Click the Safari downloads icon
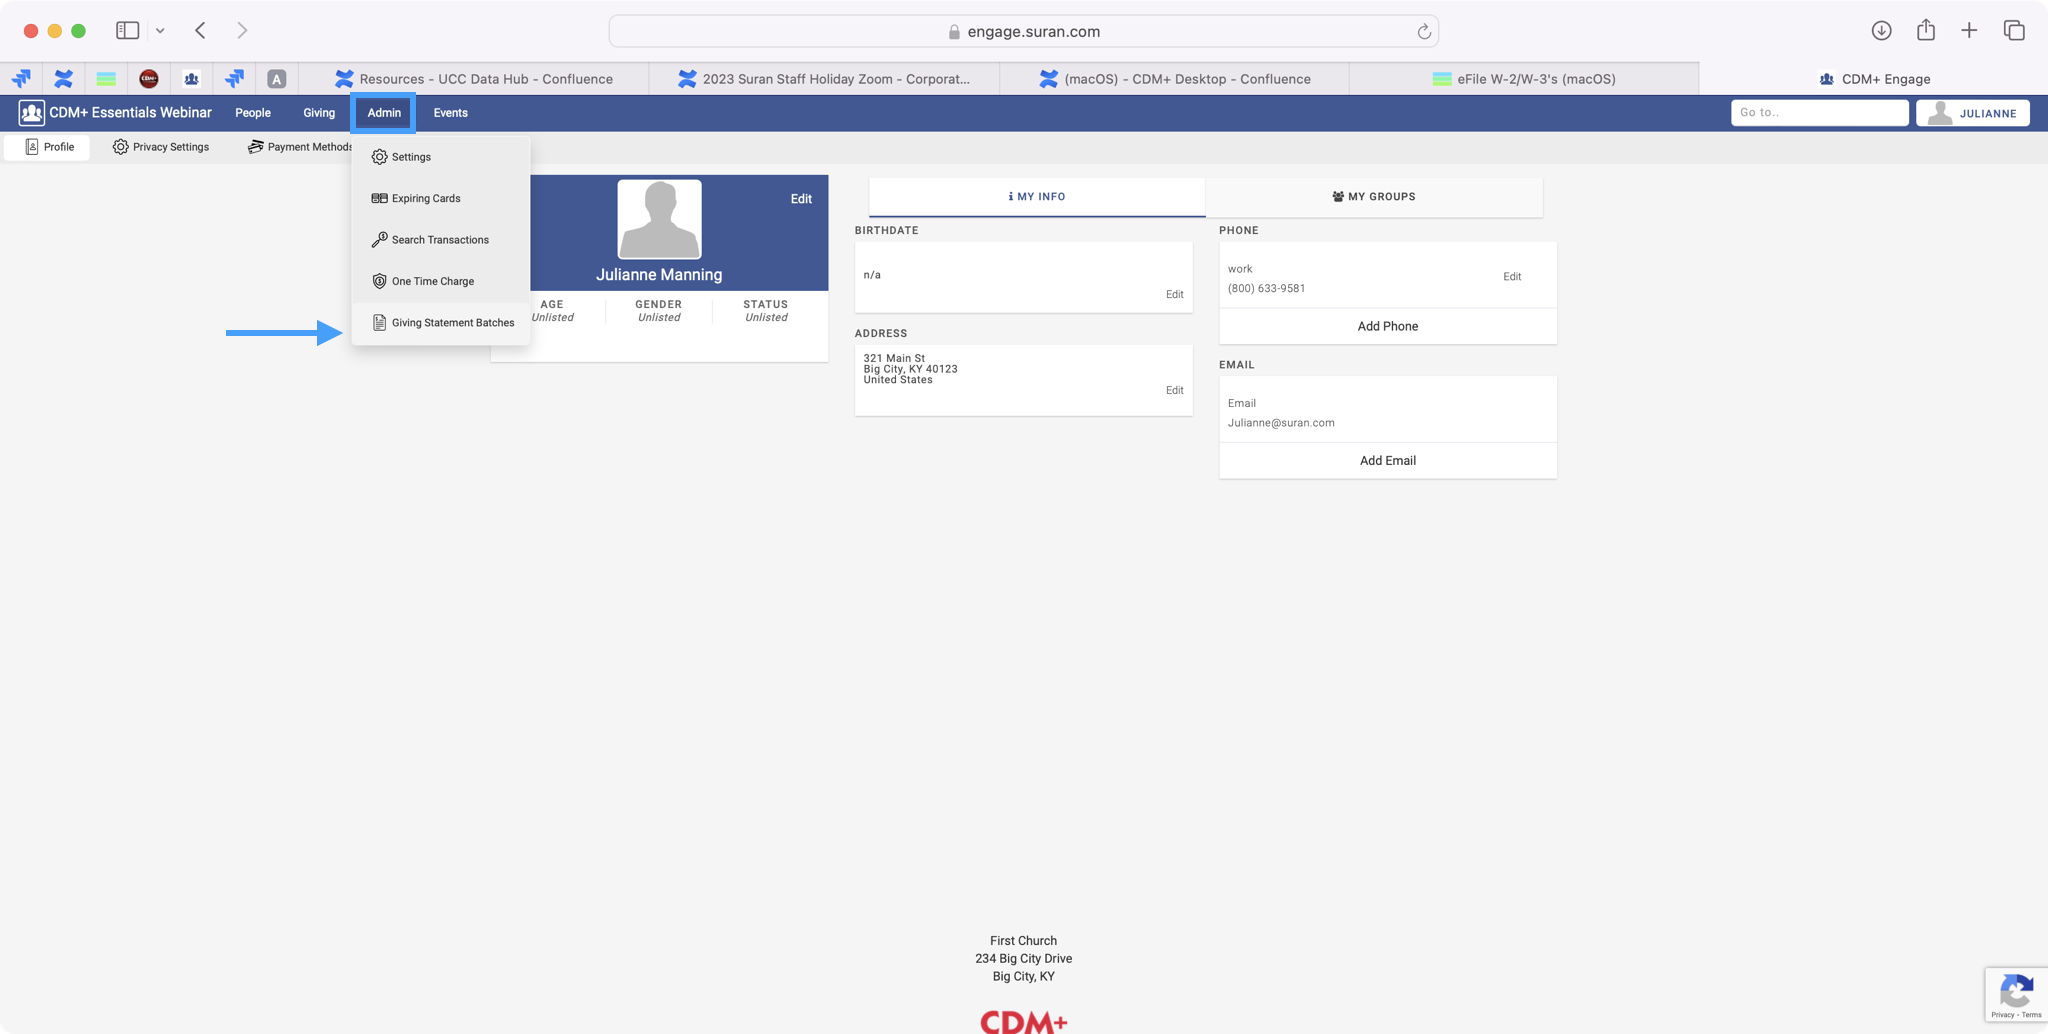2048x1034 pixels. point(1881,31)
